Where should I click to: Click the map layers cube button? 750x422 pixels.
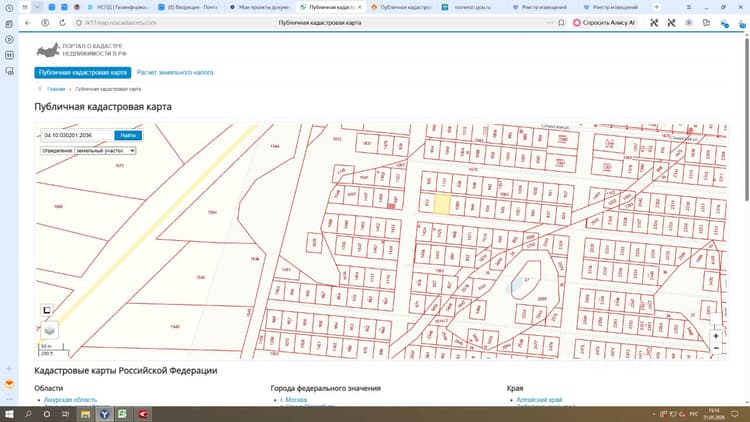tap(49, 330)
